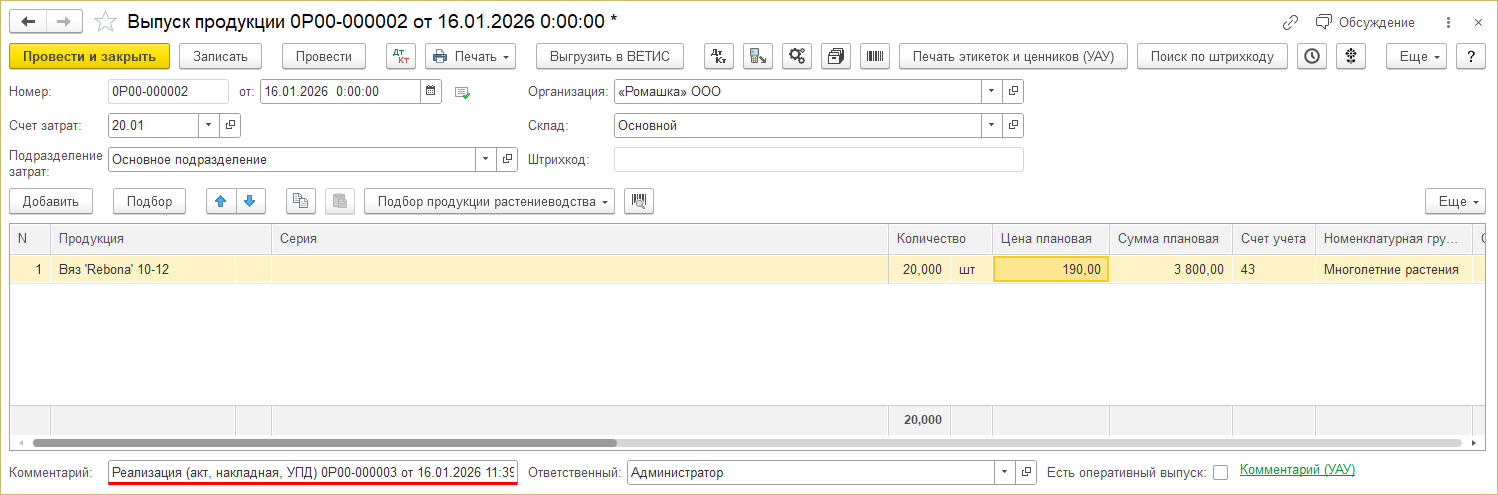Go forward with the right arrow
Screen dimensions: 1498x495
tap(63, 21)
